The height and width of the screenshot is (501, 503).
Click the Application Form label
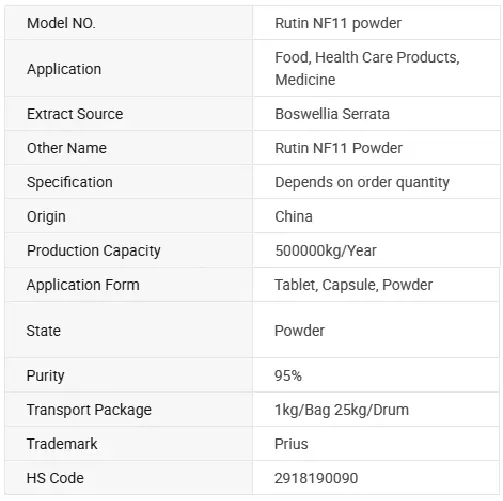pos(83,285)
